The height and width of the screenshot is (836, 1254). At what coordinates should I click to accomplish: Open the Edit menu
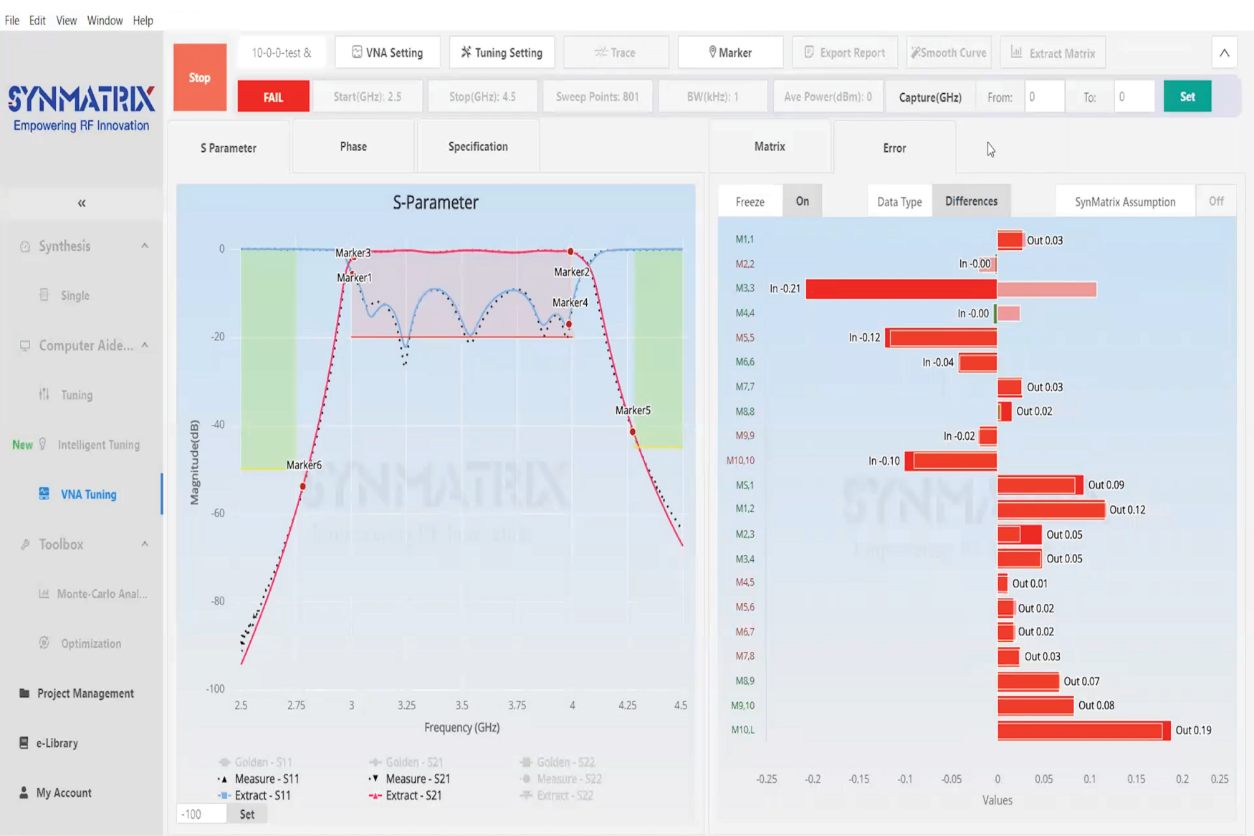click(37, 20)
